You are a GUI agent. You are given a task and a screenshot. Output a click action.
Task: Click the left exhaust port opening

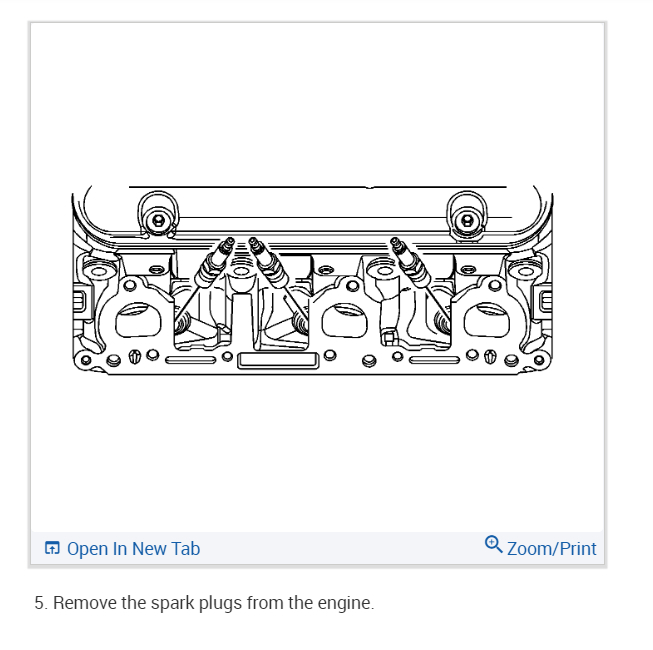point(138,320)
